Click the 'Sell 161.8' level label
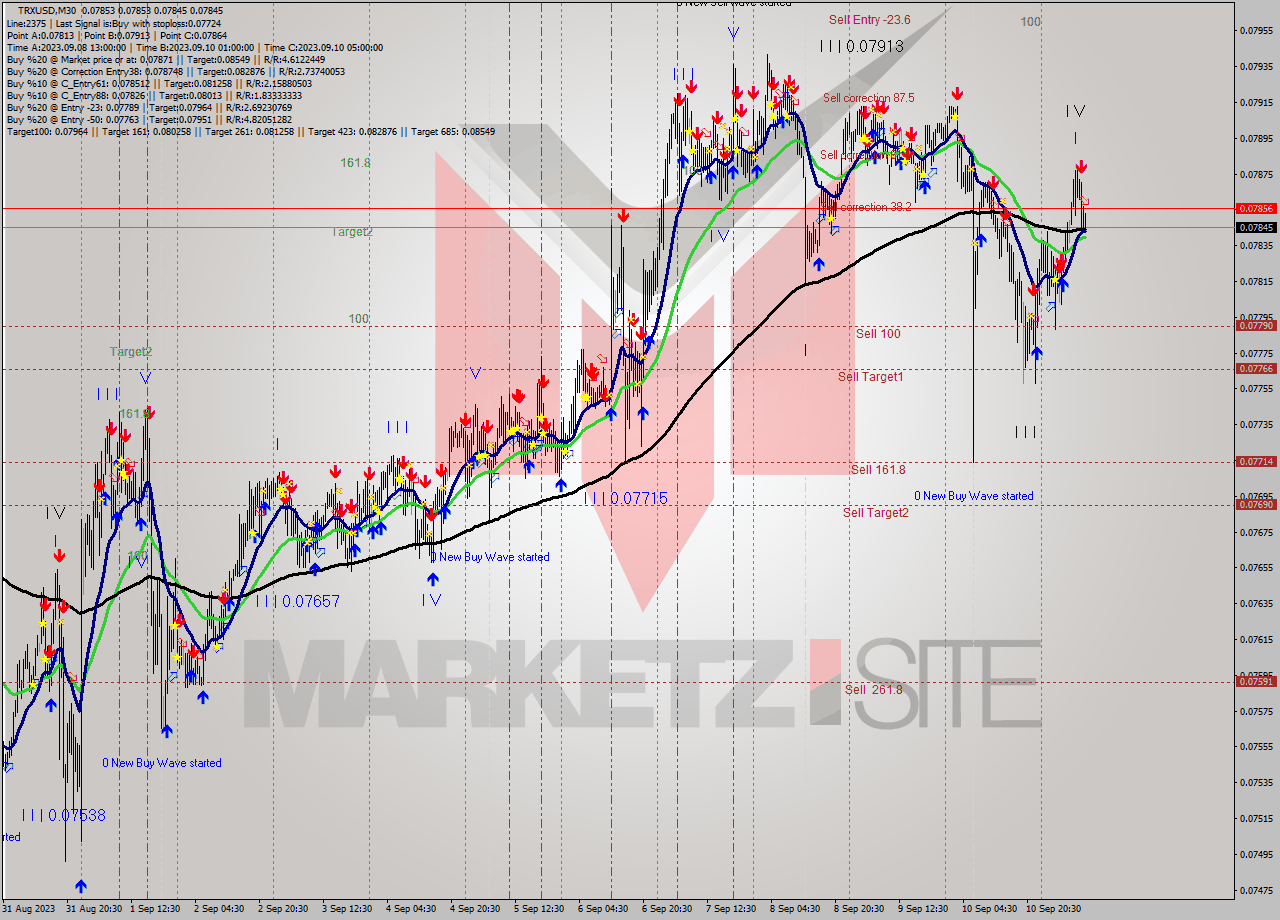The height and width of the screenshot is (920, 1280). point(878,469)
